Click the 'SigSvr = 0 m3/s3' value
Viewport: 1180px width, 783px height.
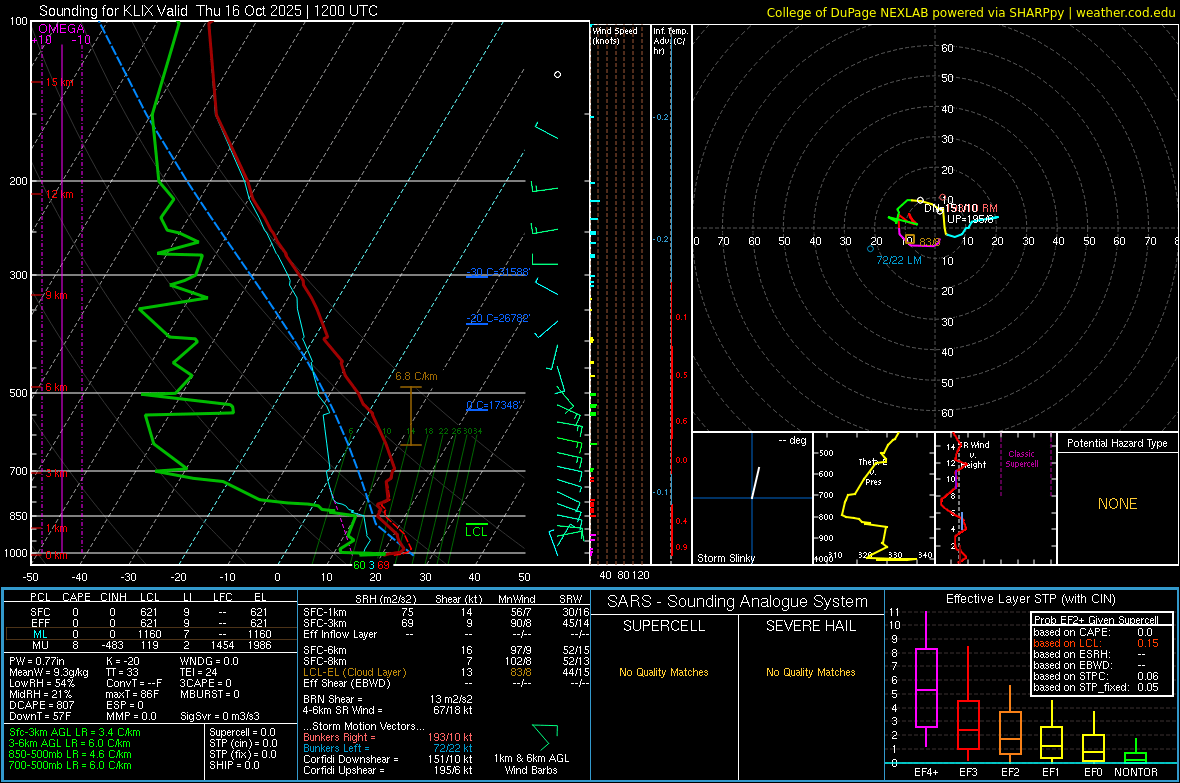220,716
